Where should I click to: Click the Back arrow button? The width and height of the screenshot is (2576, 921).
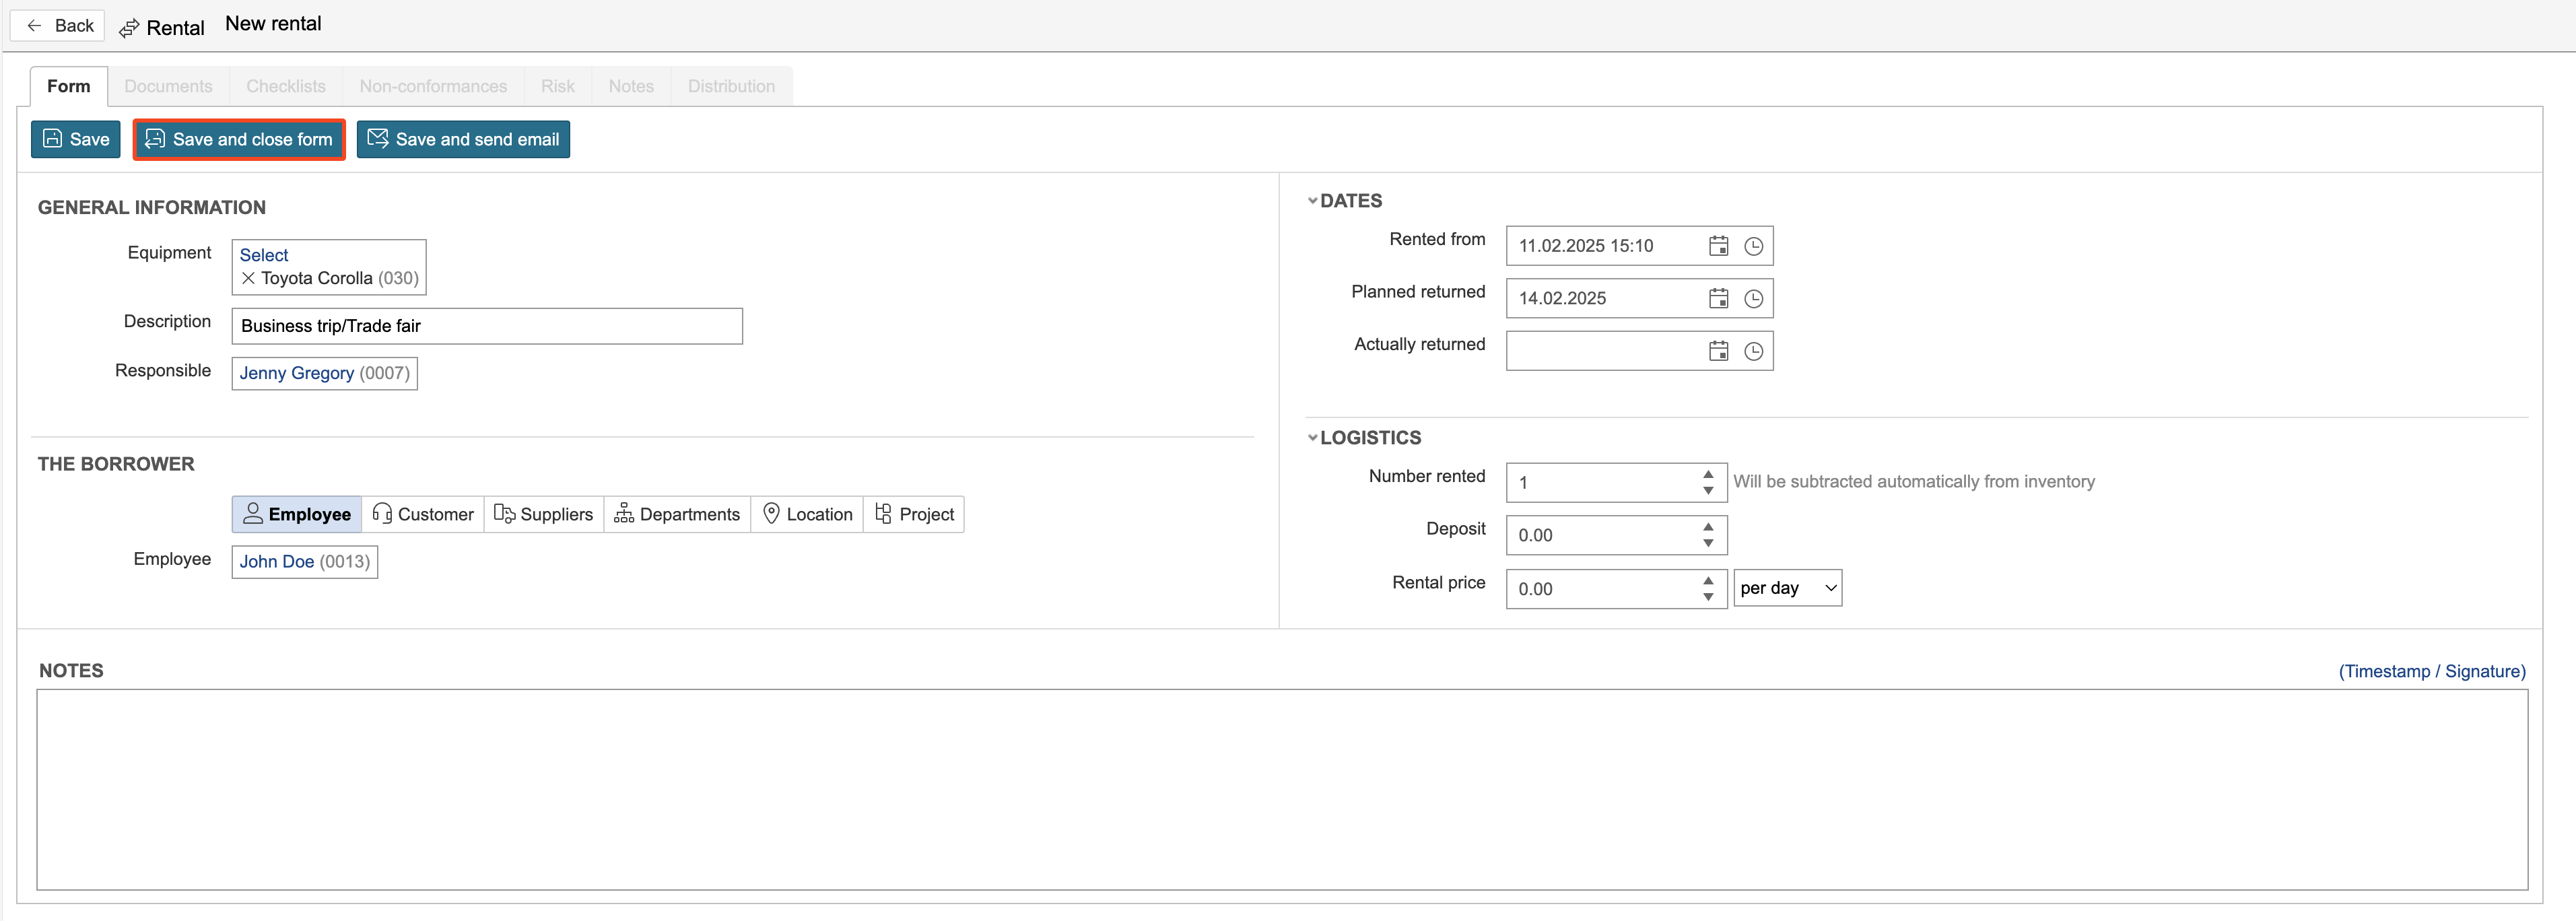click(58, 26)
